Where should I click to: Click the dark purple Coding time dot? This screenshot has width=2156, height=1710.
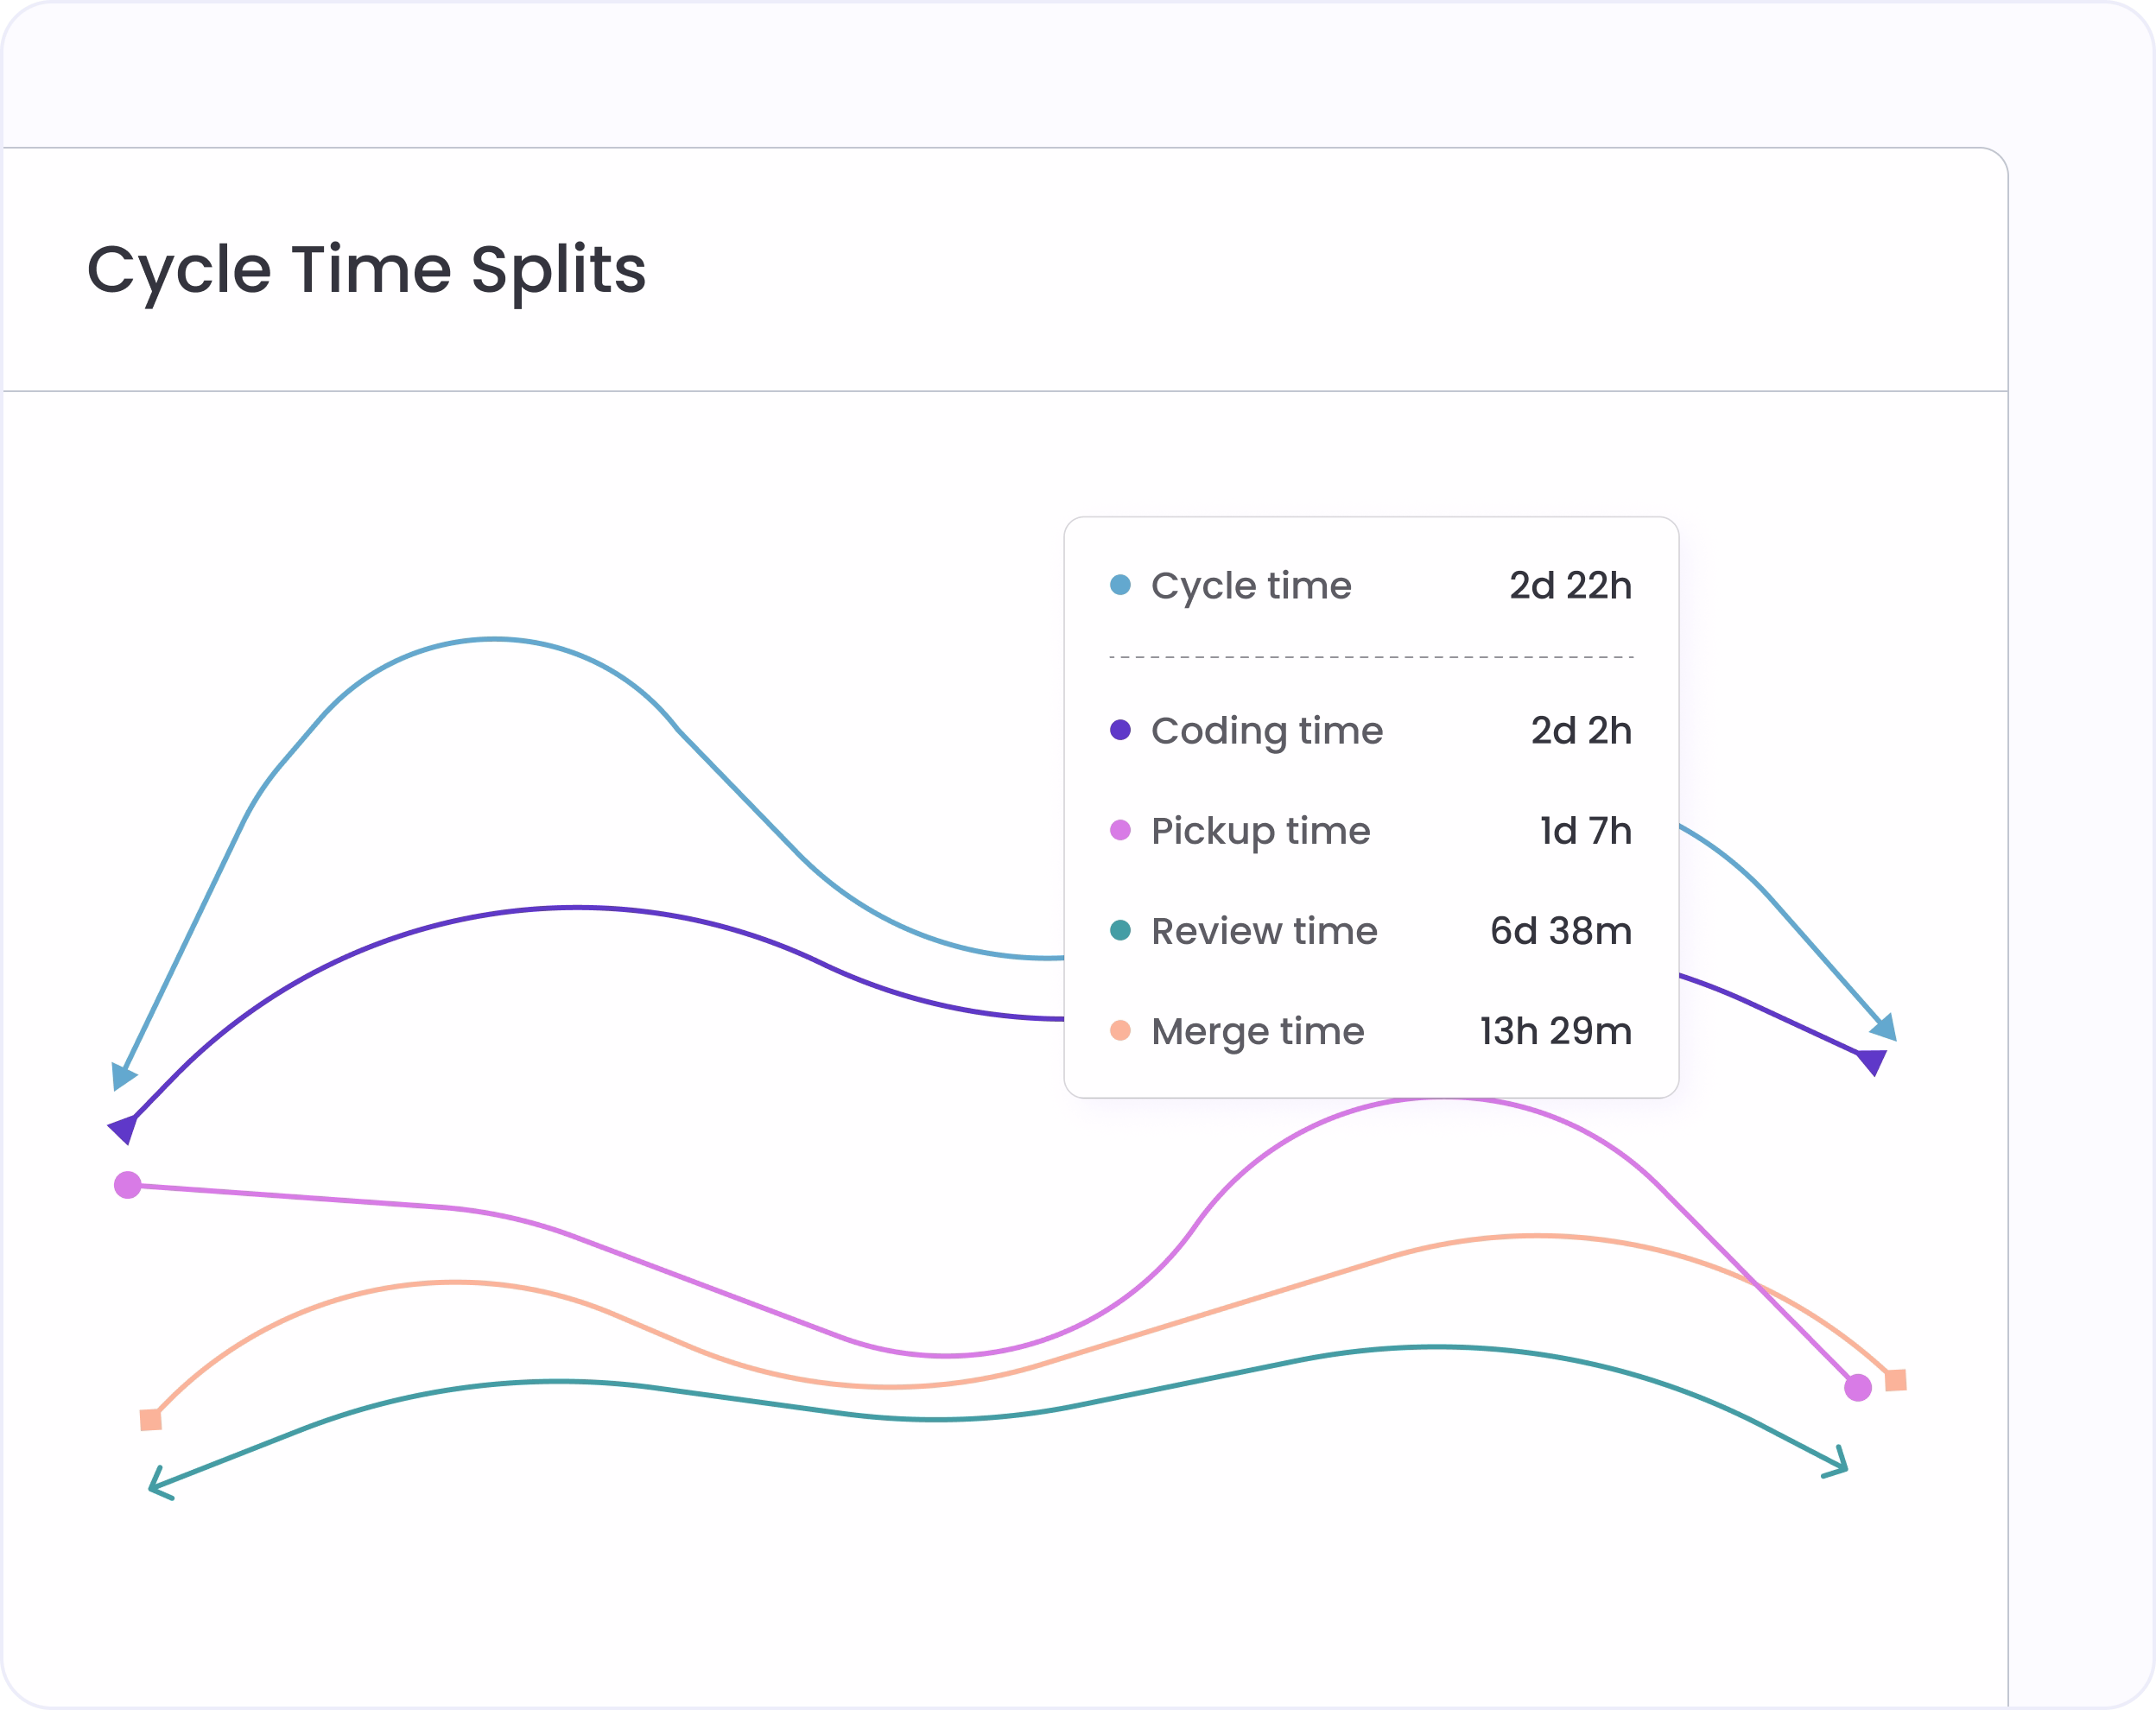tap(1120, 730)
